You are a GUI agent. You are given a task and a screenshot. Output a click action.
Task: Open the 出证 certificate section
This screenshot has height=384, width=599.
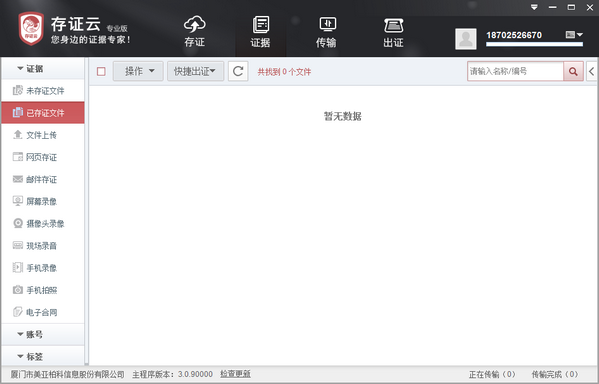click(x=393, y=32)
